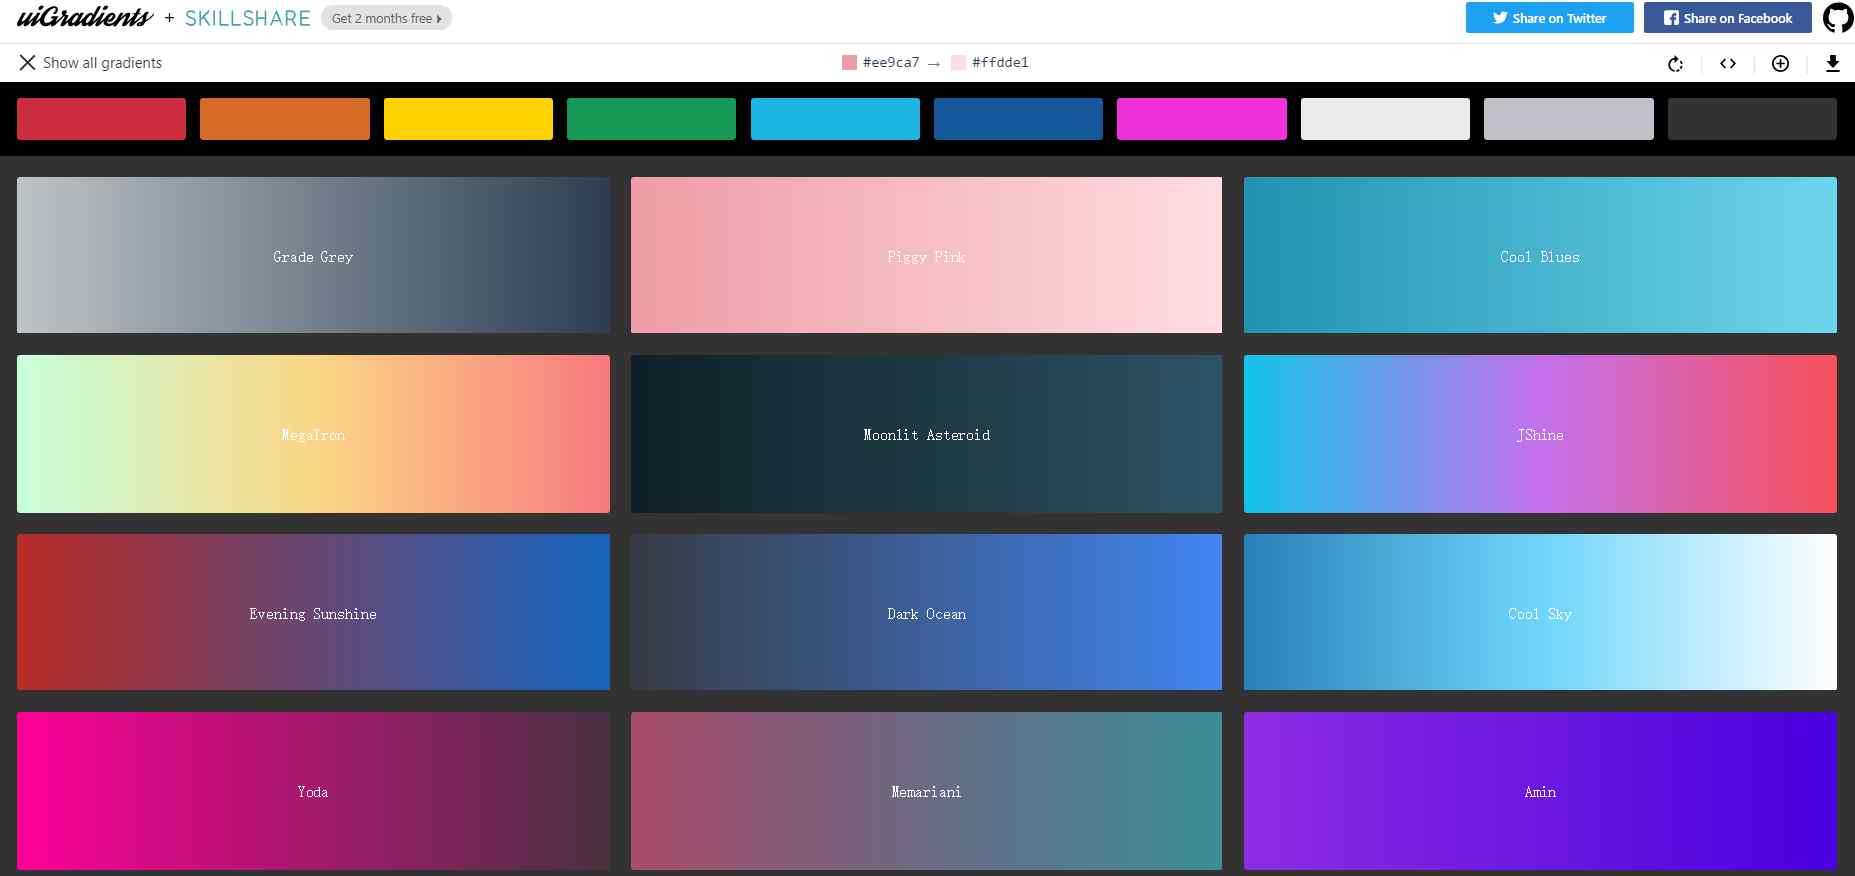Open the GitHub repository icon
The width and height of the screenshot is (1855, 876).
coord(1837,18)
